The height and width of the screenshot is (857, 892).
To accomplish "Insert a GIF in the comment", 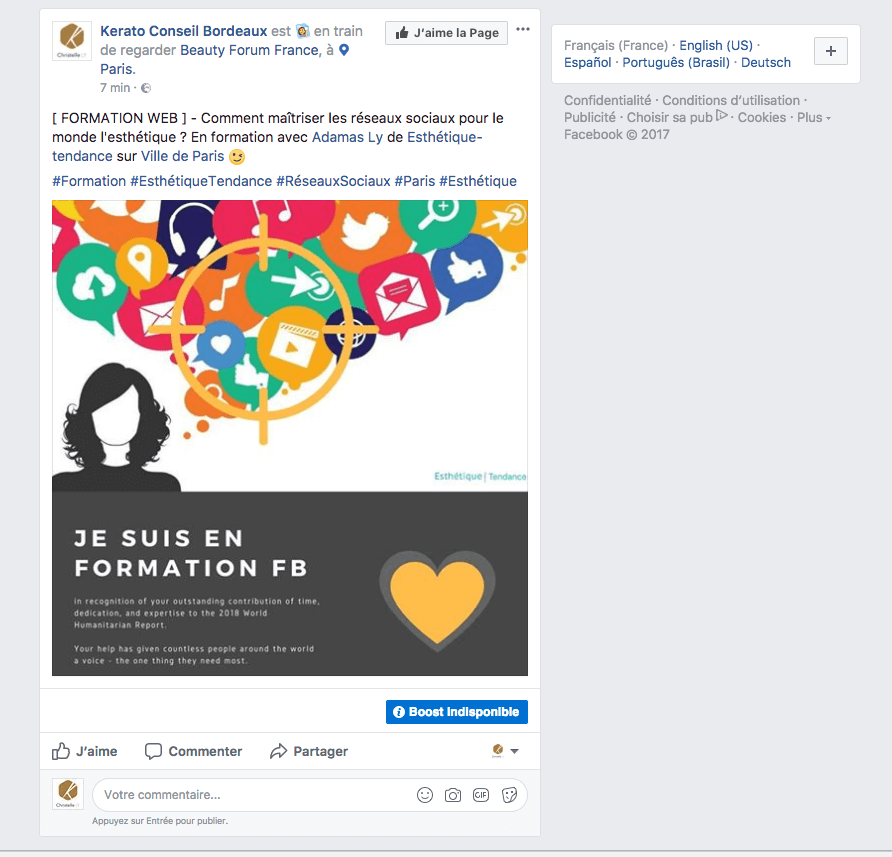I will coord(481,795).
